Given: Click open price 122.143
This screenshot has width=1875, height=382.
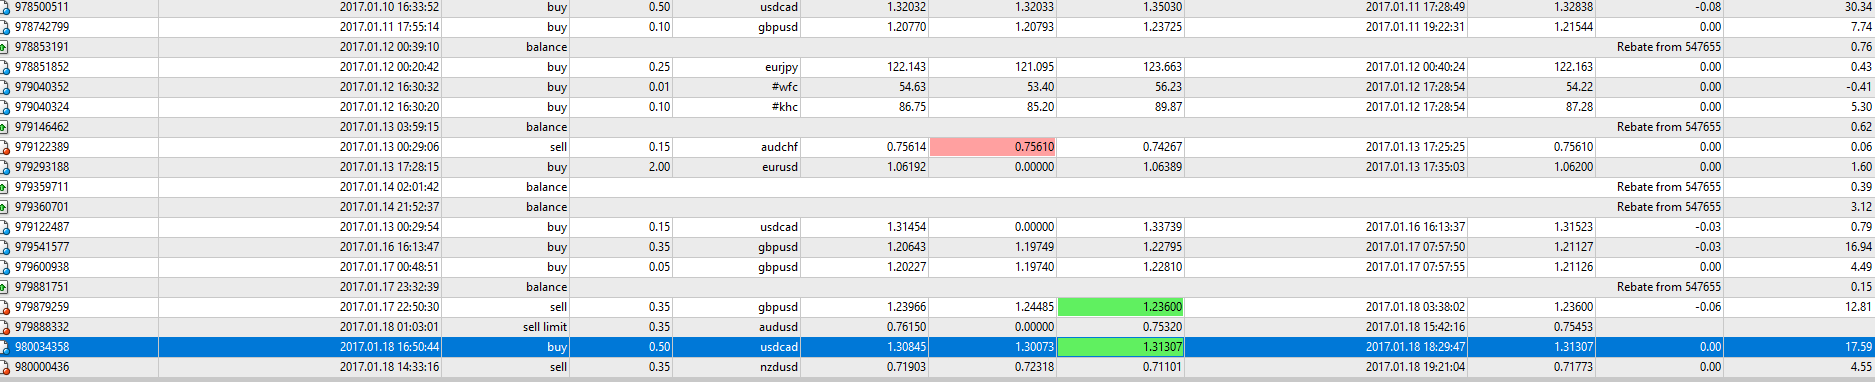Looking at the screenshot, I should click(906, 67).
